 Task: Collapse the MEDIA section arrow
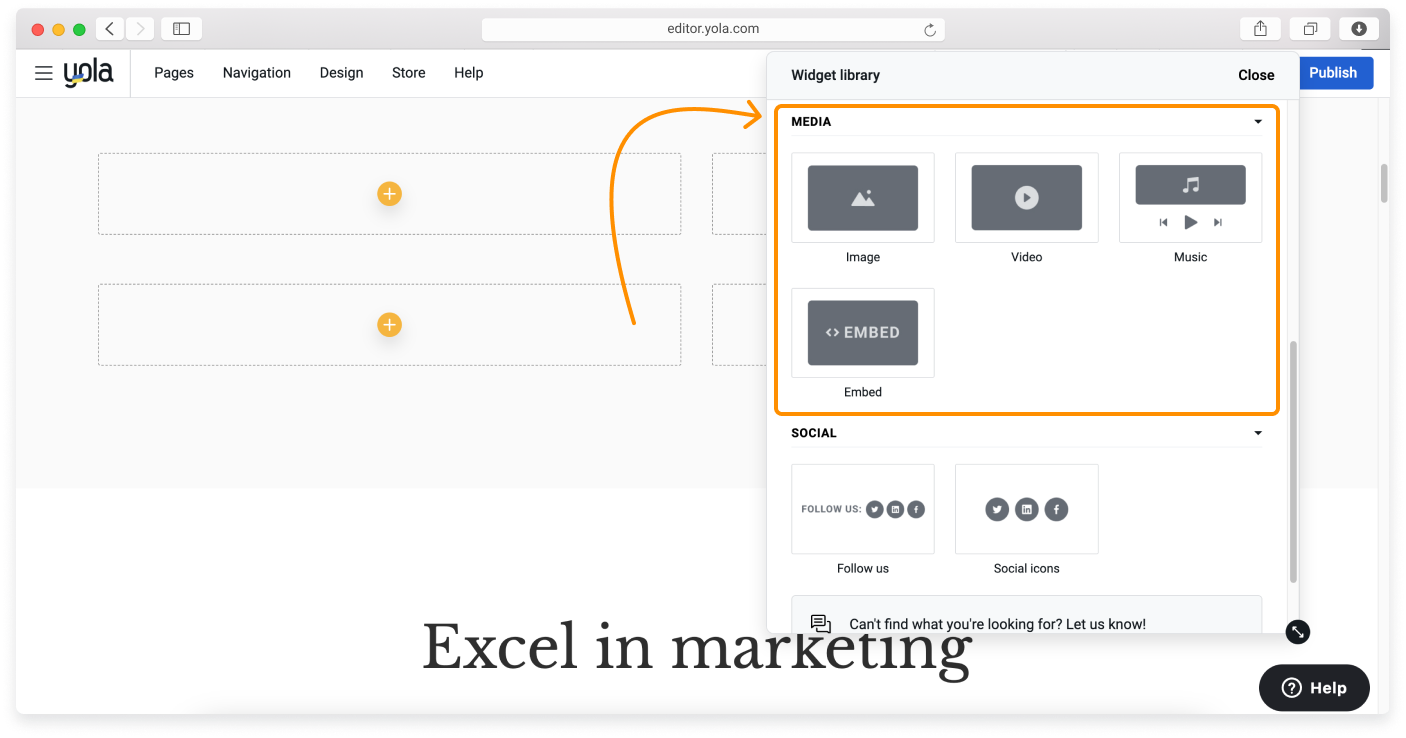[x=1258, y=122]
